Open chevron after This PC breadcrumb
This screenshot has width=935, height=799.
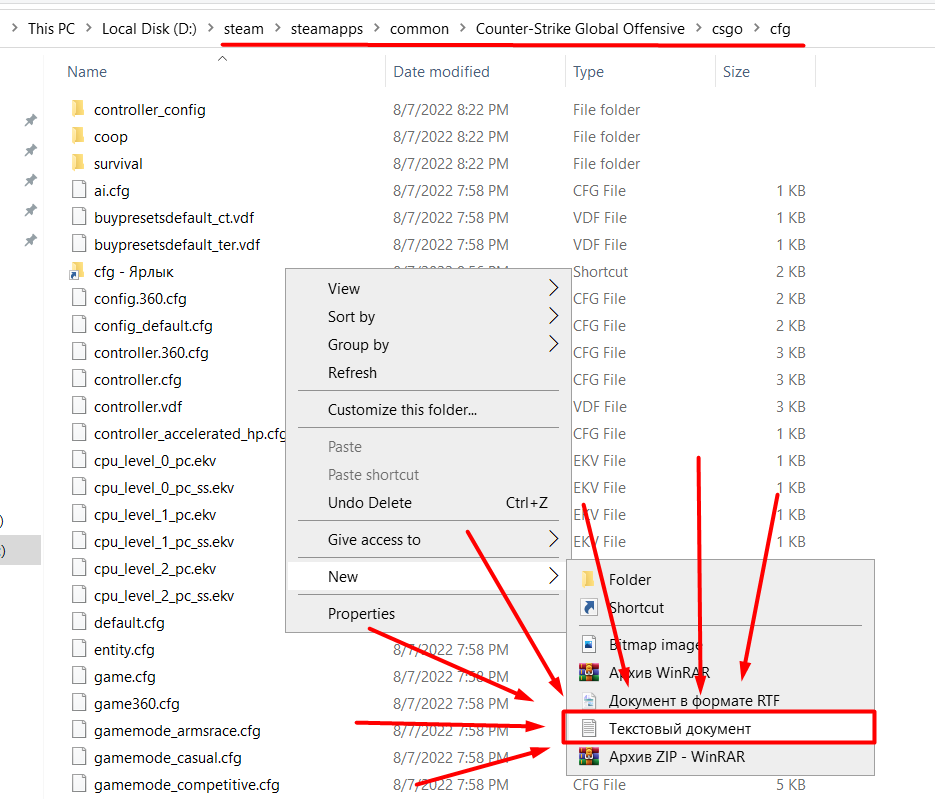(88, 28)
